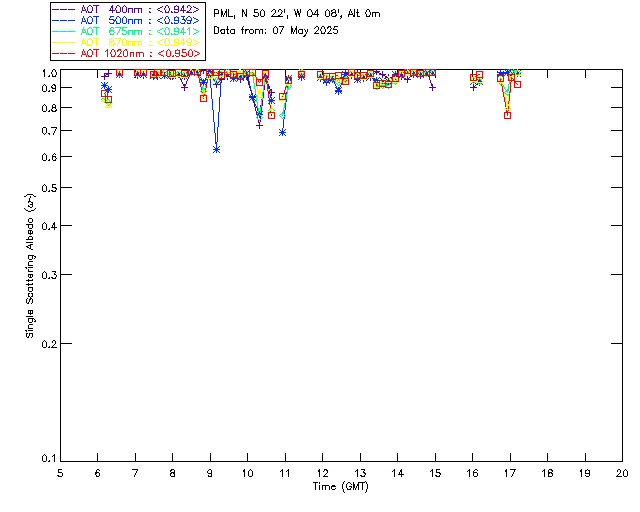Click the 10 label on time axis

pyautogui.click(x=247, y=473)
